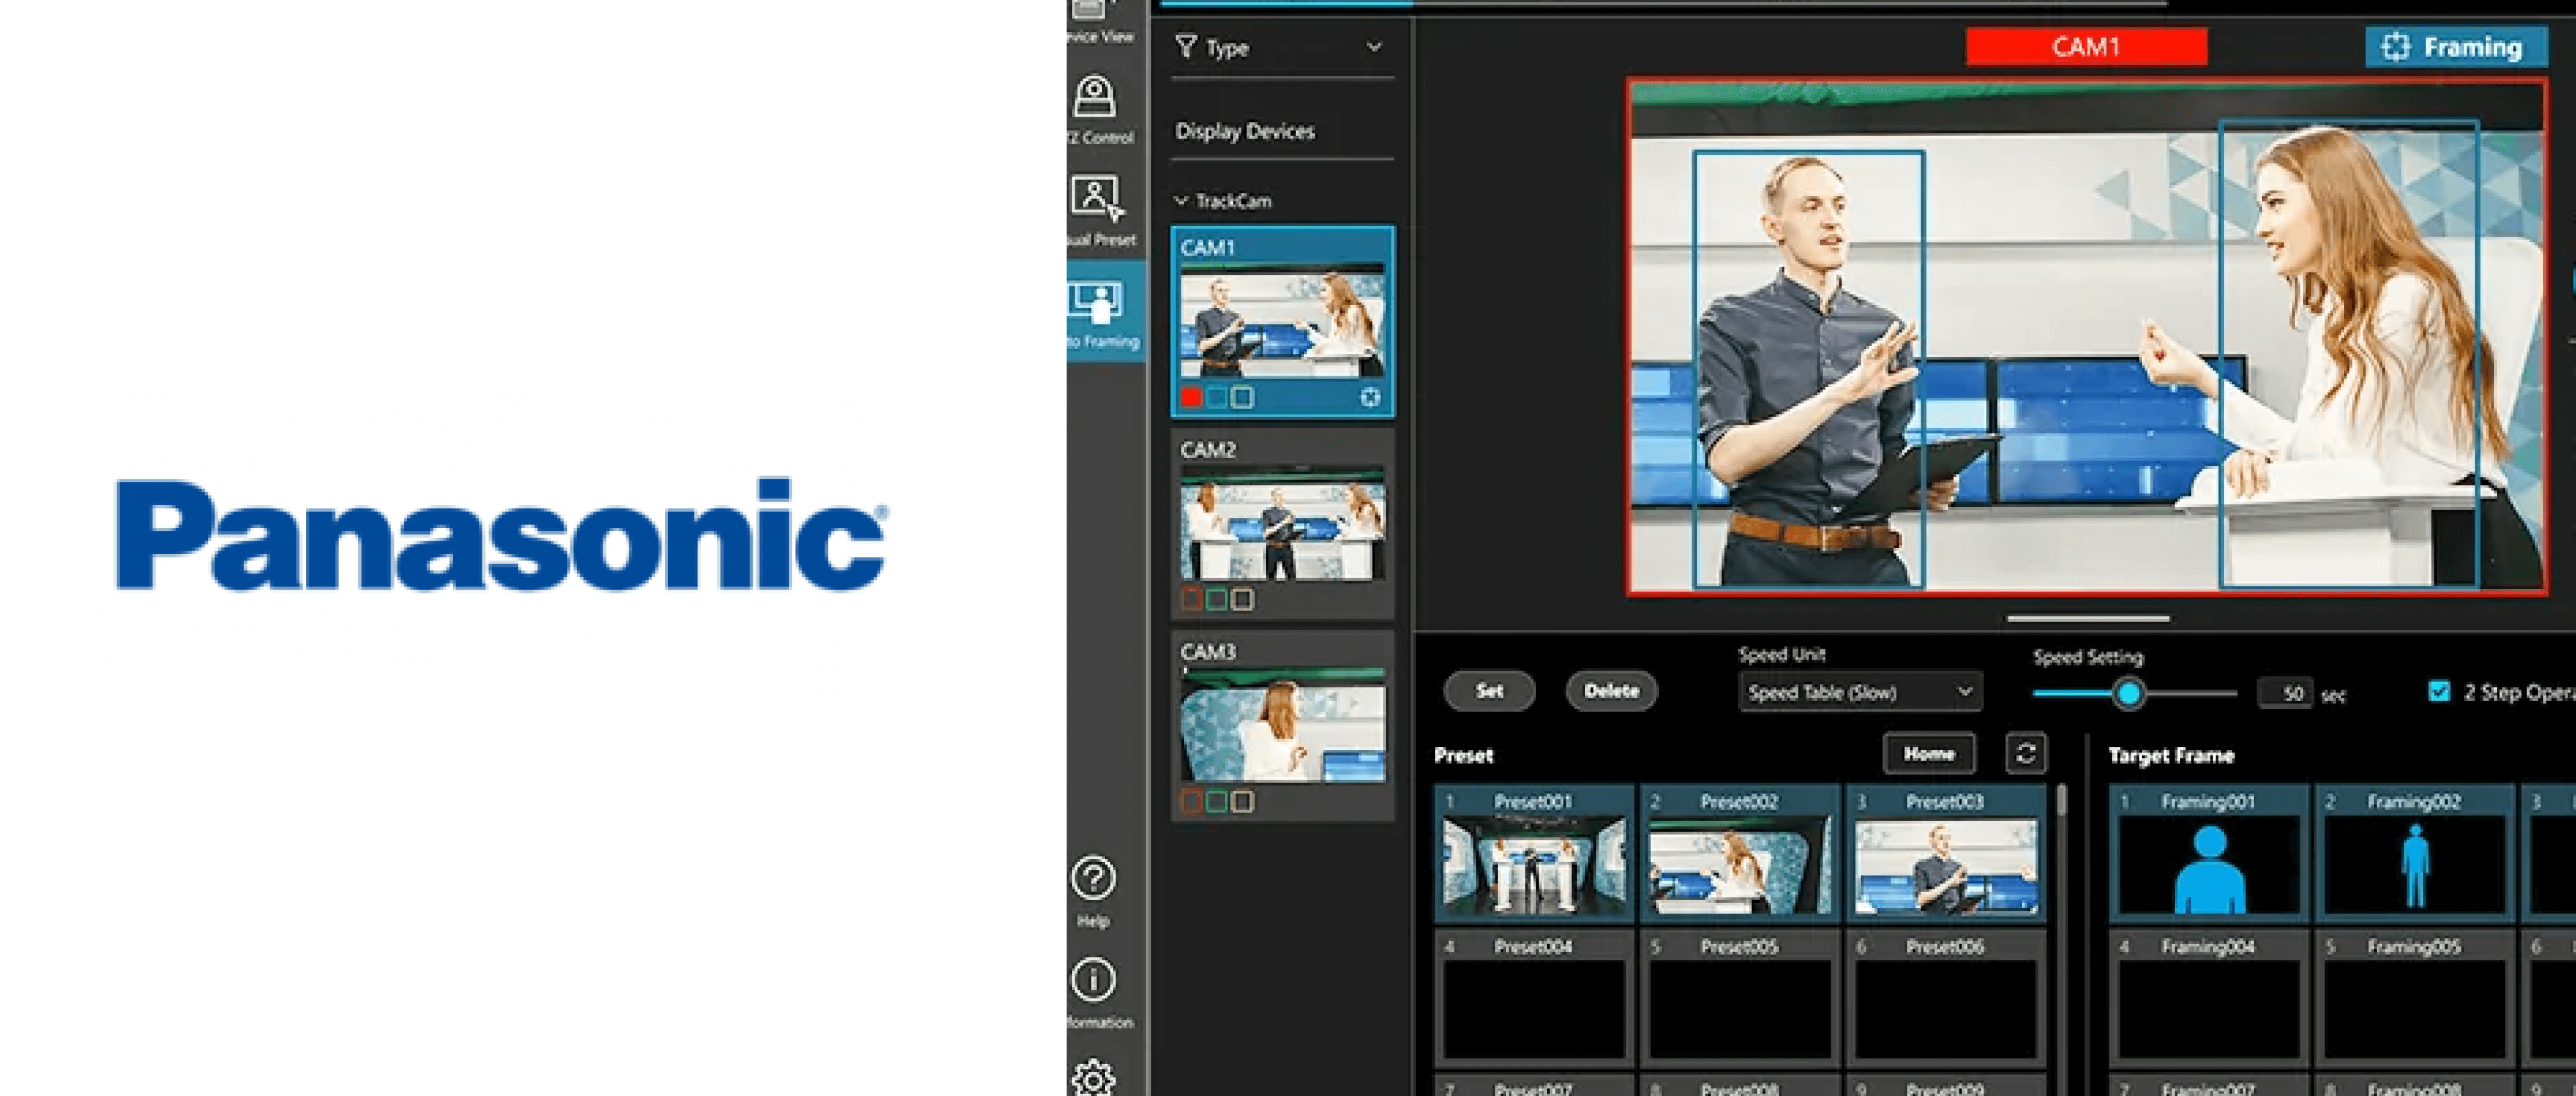The width and height of the screenshot is (2576, 1096).
Task: Toggle the red square indicator on CAM2
Action: (x=1191, y=600)
